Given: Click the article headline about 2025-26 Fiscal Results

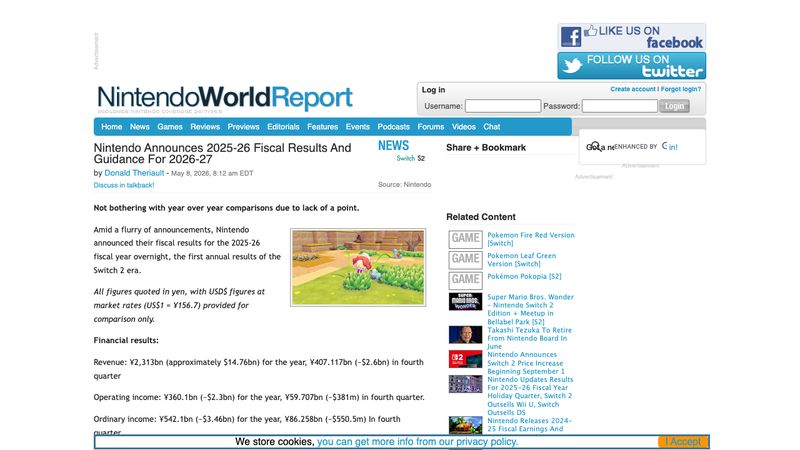Looking at the screenshot, I should point(222,153).
